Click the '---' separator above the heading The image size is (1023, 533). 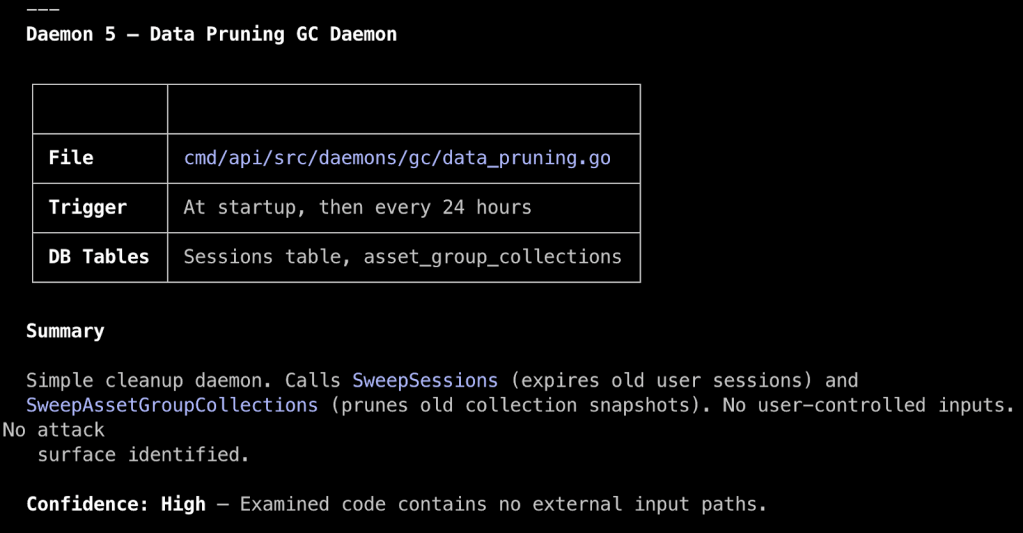pos(42,9)
